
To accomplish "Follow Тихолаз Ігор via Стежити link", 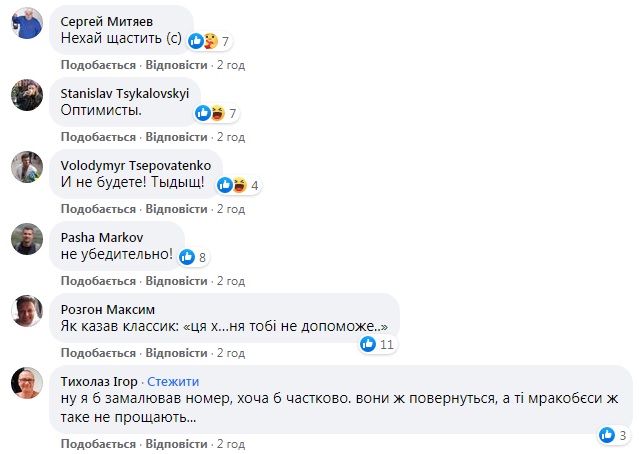I will (x=174, y=381).
